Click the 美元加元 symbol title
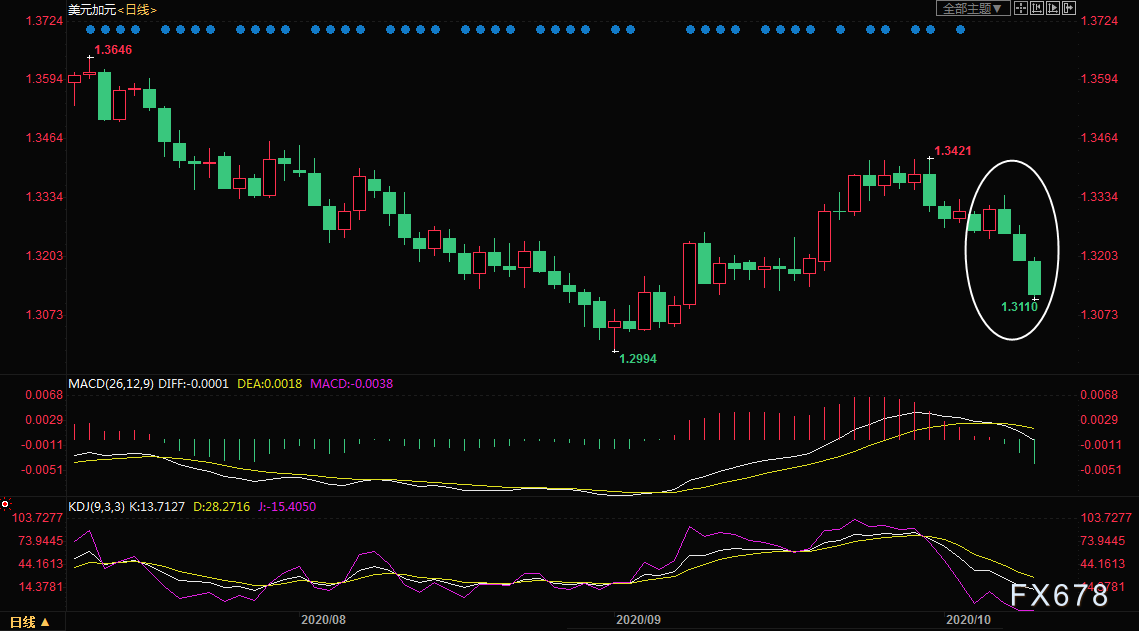1139x631 pixels. [x=92, y=9]
